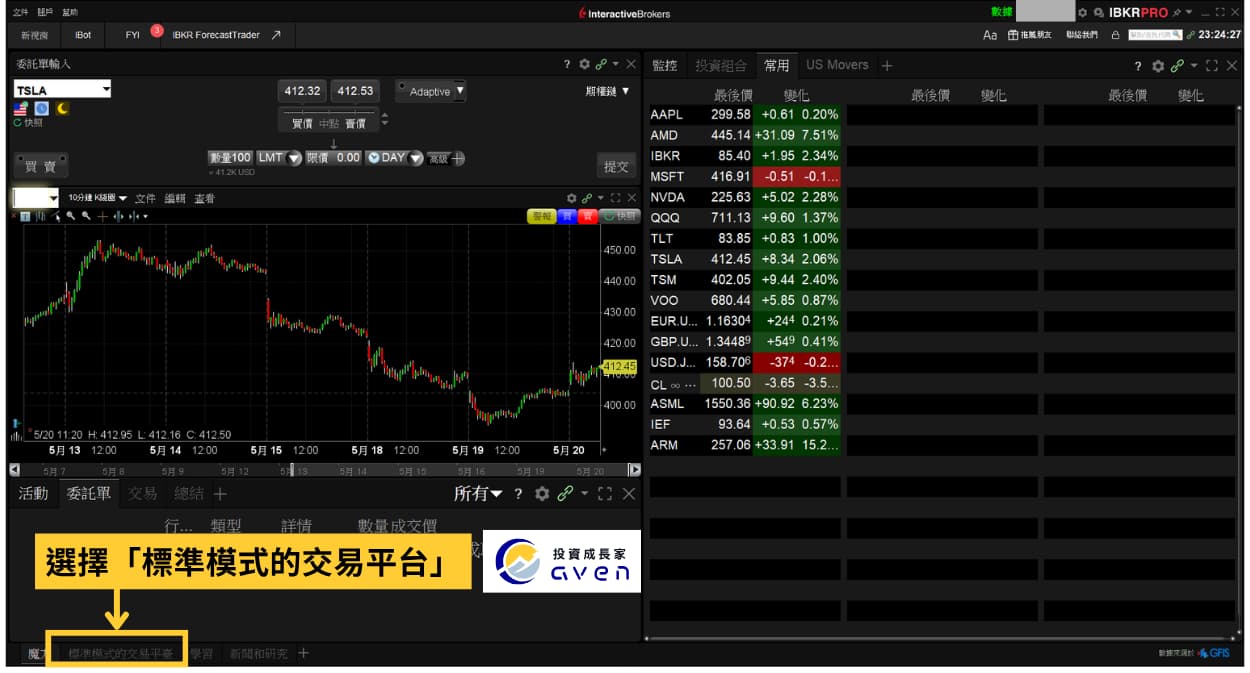Click the blue 買 chart button
The image size is (1250, 673).
pyautogui.click(x=567, y=215)
